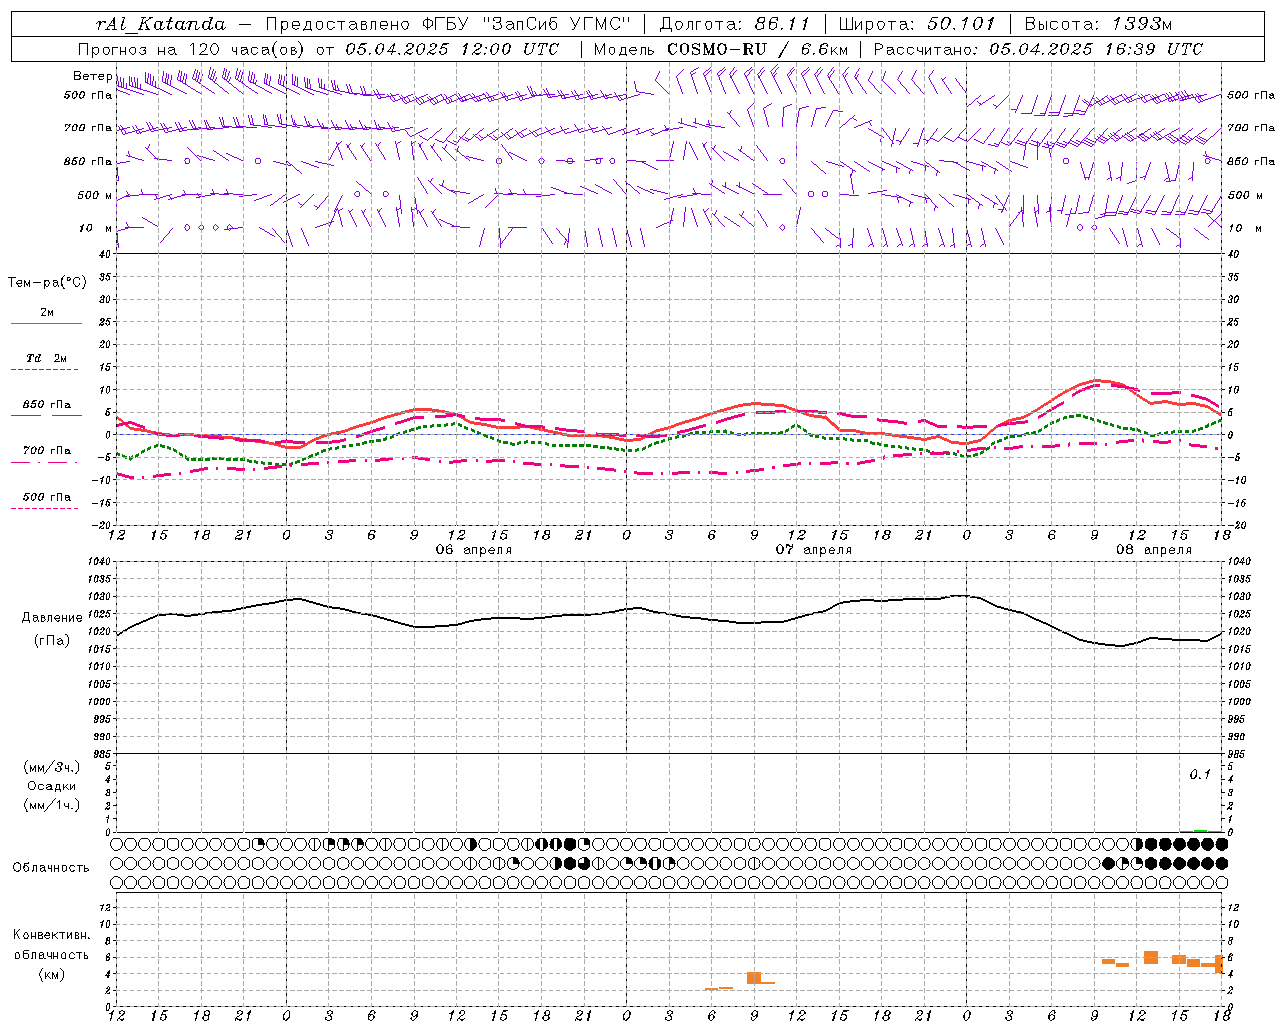The image size is (1280, 1024).
Task: Click the date label 06 апреля
Action: coord(473,550)
